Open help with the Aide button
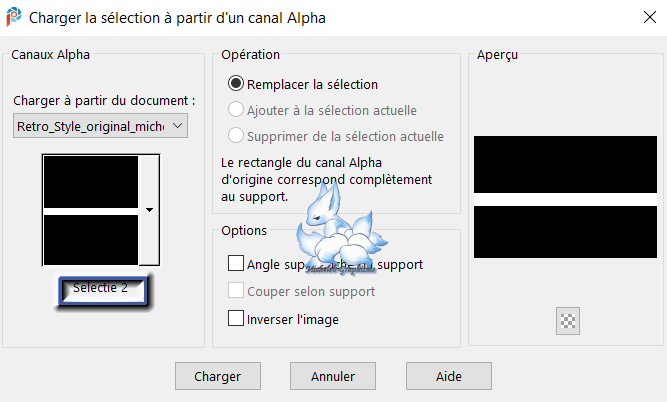The height and width of the screenshot is (402, 667). coord(448,377)
